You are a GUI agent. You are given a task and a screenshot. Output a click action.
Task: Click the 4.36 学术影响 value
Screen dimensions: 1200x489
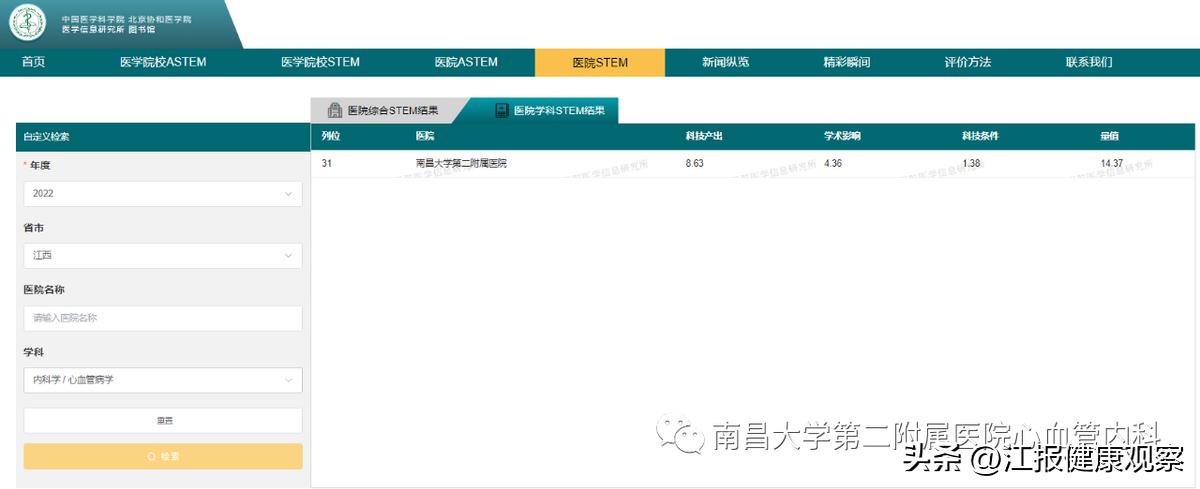(x=833, y=163)
